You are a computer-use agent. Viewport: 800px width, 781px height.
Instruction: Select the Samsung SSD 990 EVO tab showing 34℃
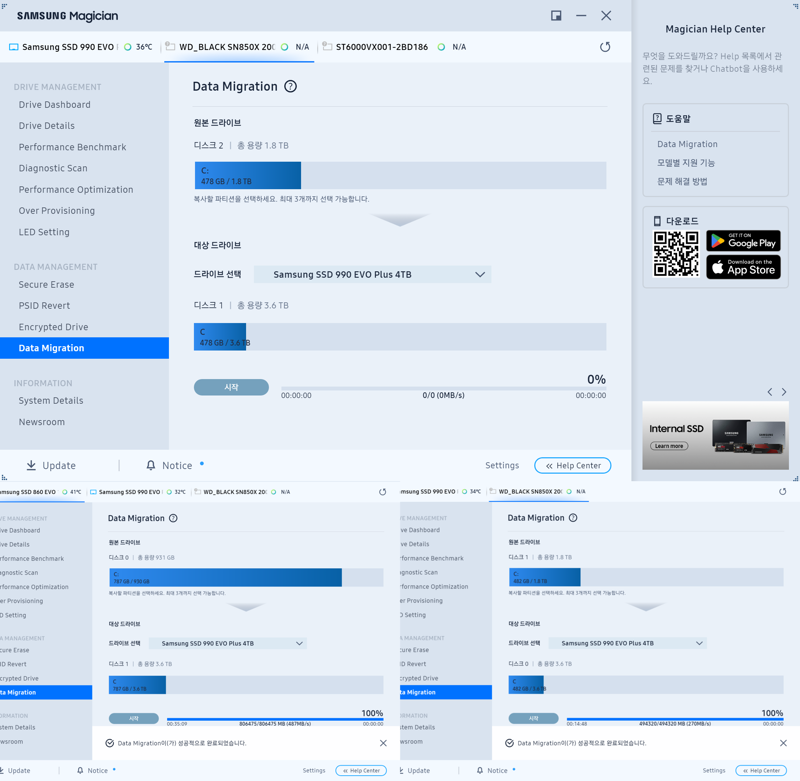pos(441,492)
